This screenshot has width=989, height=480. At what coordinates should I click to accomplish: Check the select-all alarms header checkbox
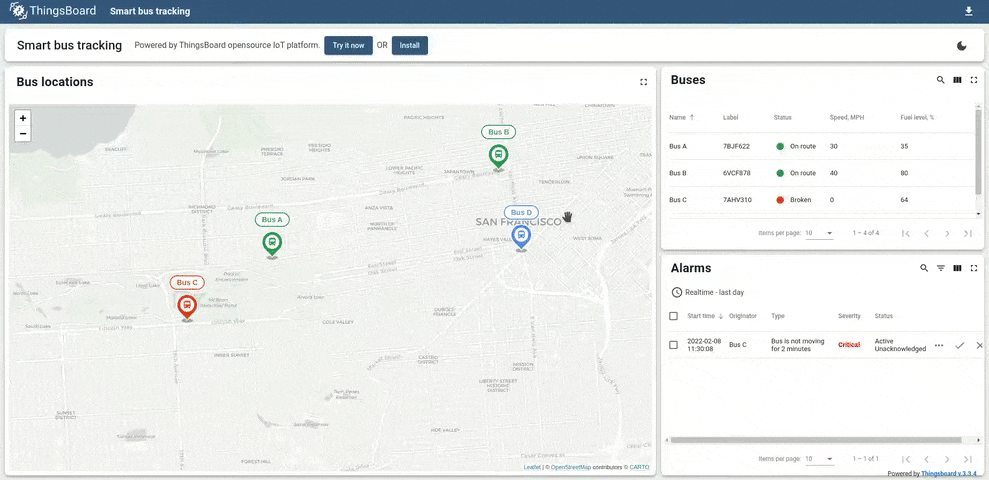(673, 316)
